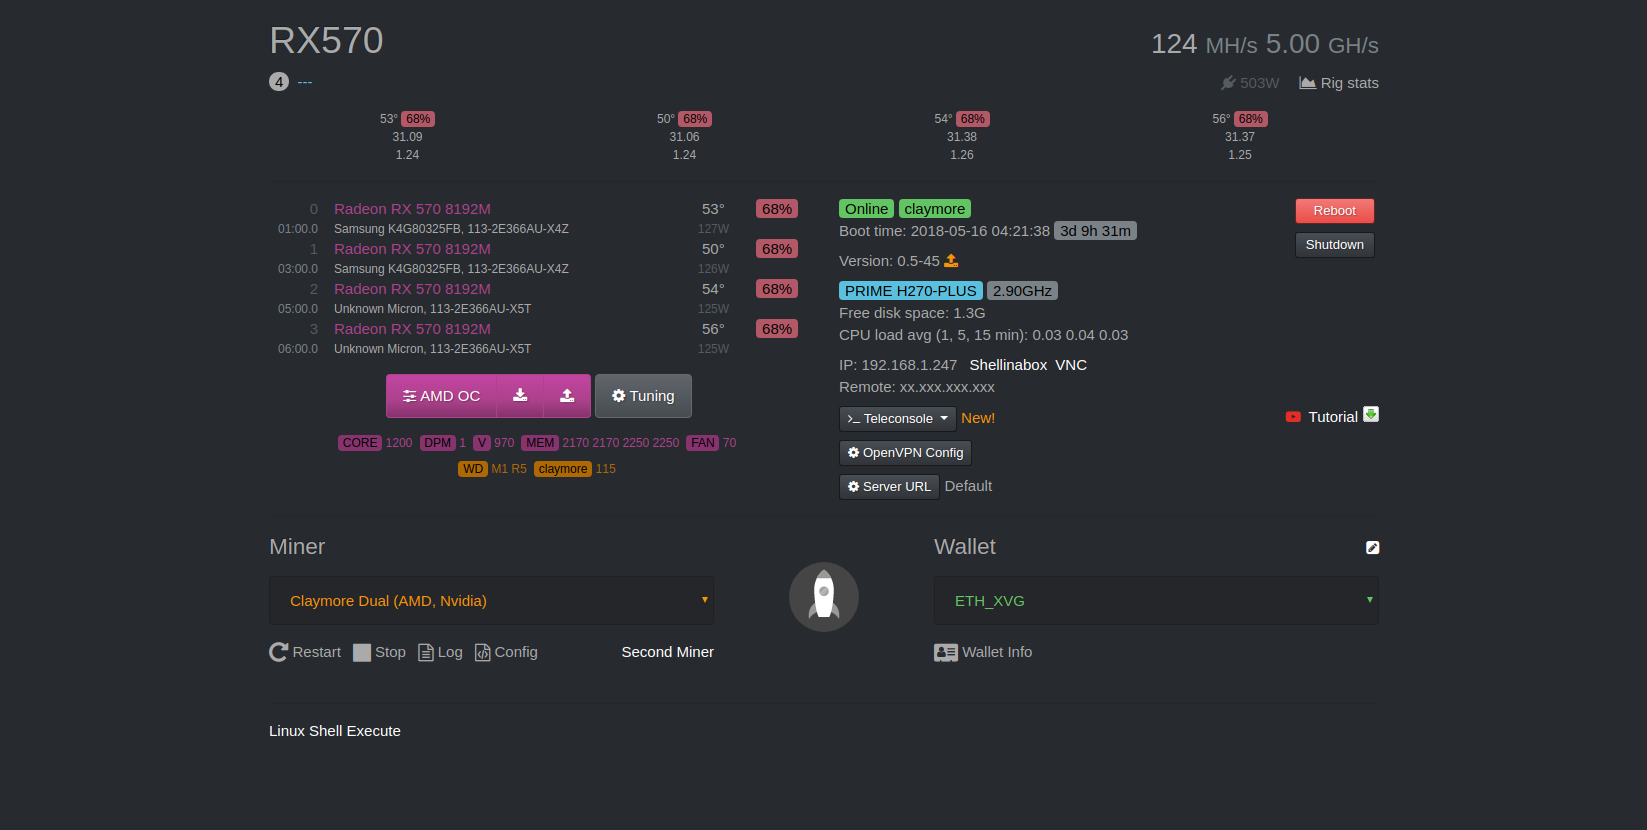Open the Tuning gear button

pyautogui.click(x=643, y=396)
